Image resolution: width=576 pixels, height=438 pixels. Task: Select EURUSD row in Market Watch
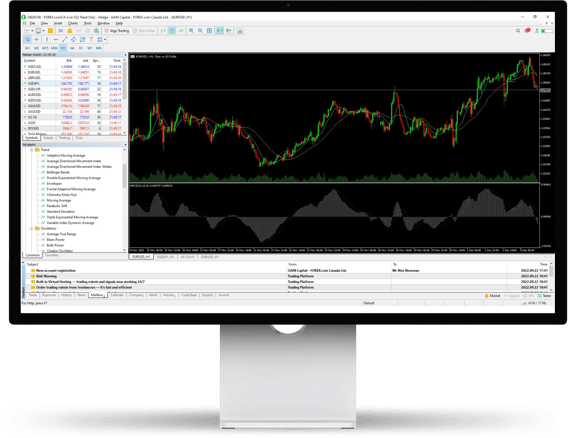tap(73, 72)
